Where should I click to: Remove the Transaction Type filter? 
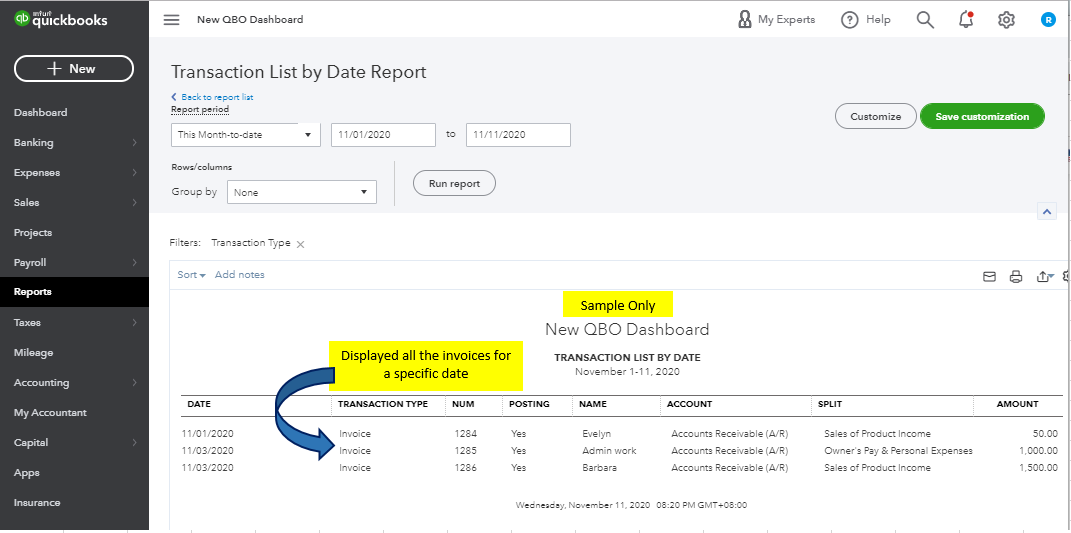[x=300, y=244]
